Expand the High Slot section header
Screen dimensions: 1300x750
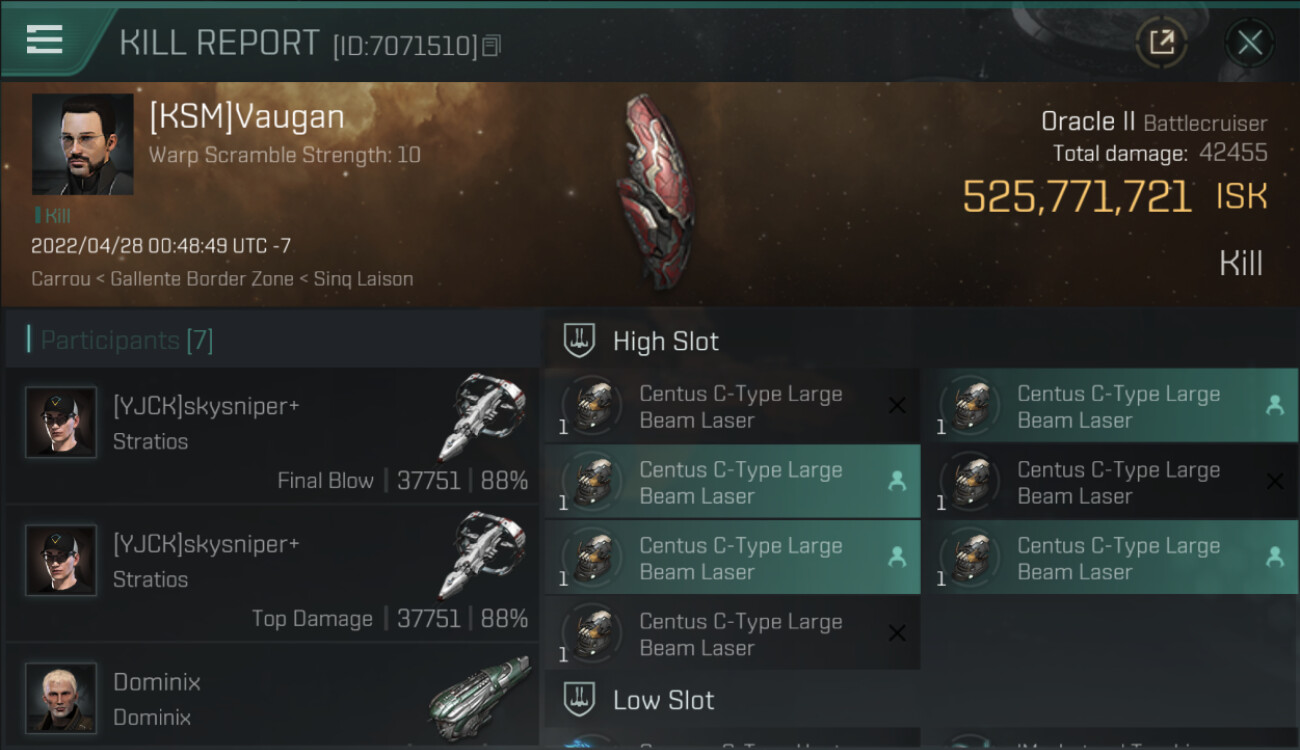tap(666, 341)
